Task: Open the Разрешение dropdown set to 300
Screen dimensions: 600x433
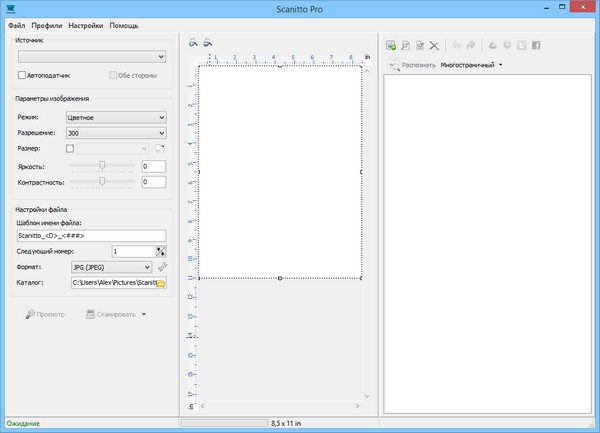Action: point(115,132)
